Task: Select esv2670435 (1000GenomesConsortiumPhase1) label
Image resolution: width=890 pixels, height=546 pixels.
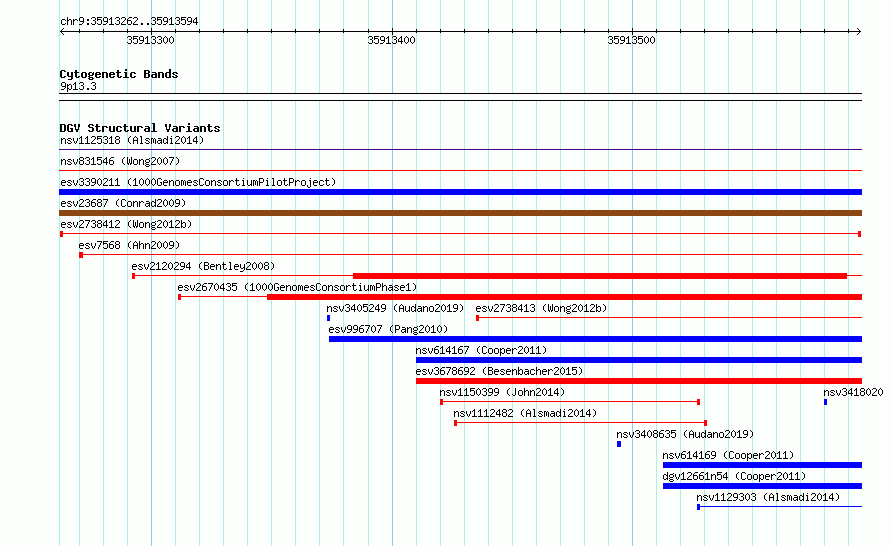Action: [x=297, y=287]
